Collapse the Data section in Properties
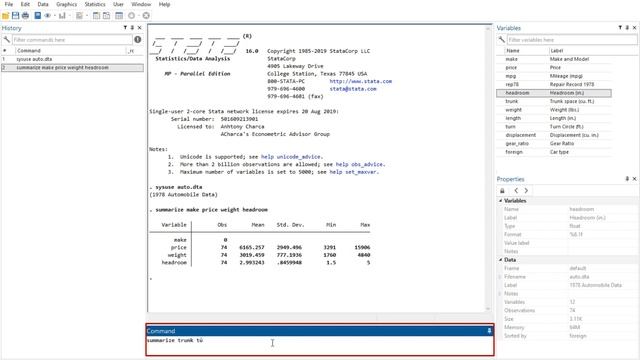The height and width of the screenshot is (360, 640). (500, 260)
